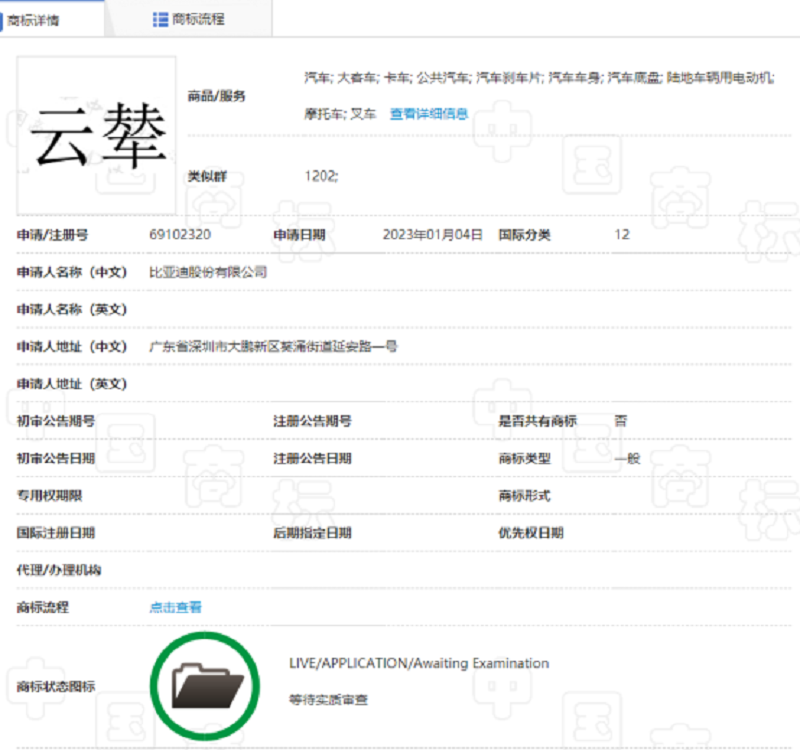The image size is (800, 750).
Task: Click the application date 2023年01月04日
Action: [432, 235]
